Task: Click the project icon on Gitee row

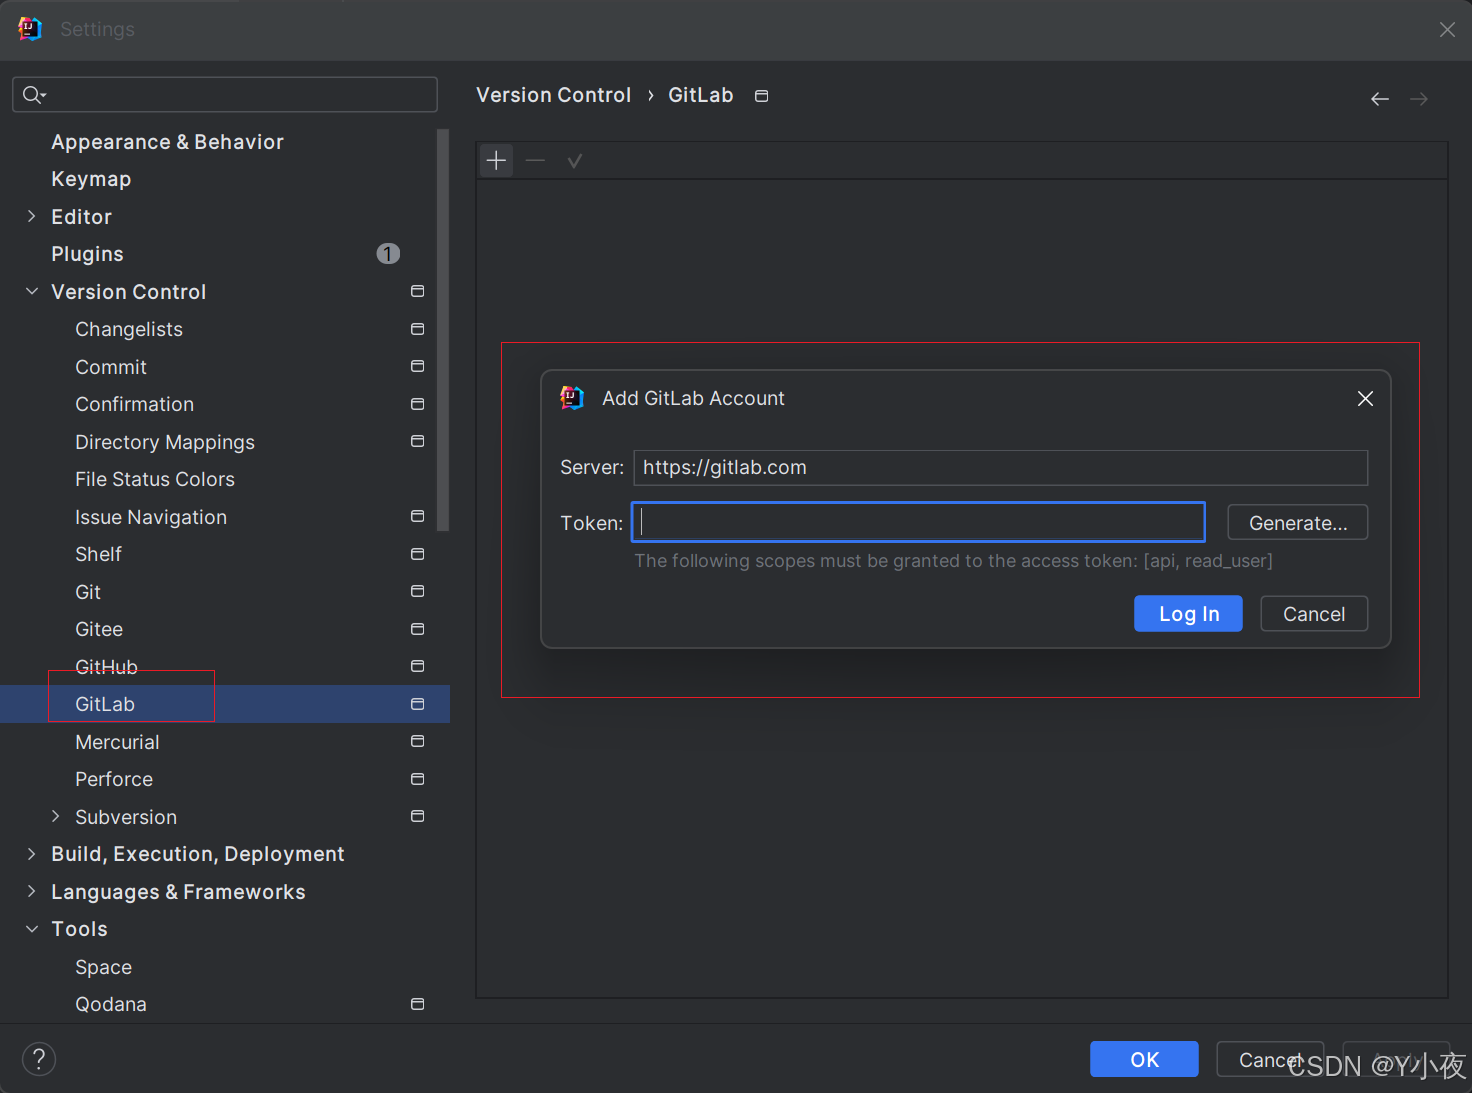Action: [x=418, y=629]
